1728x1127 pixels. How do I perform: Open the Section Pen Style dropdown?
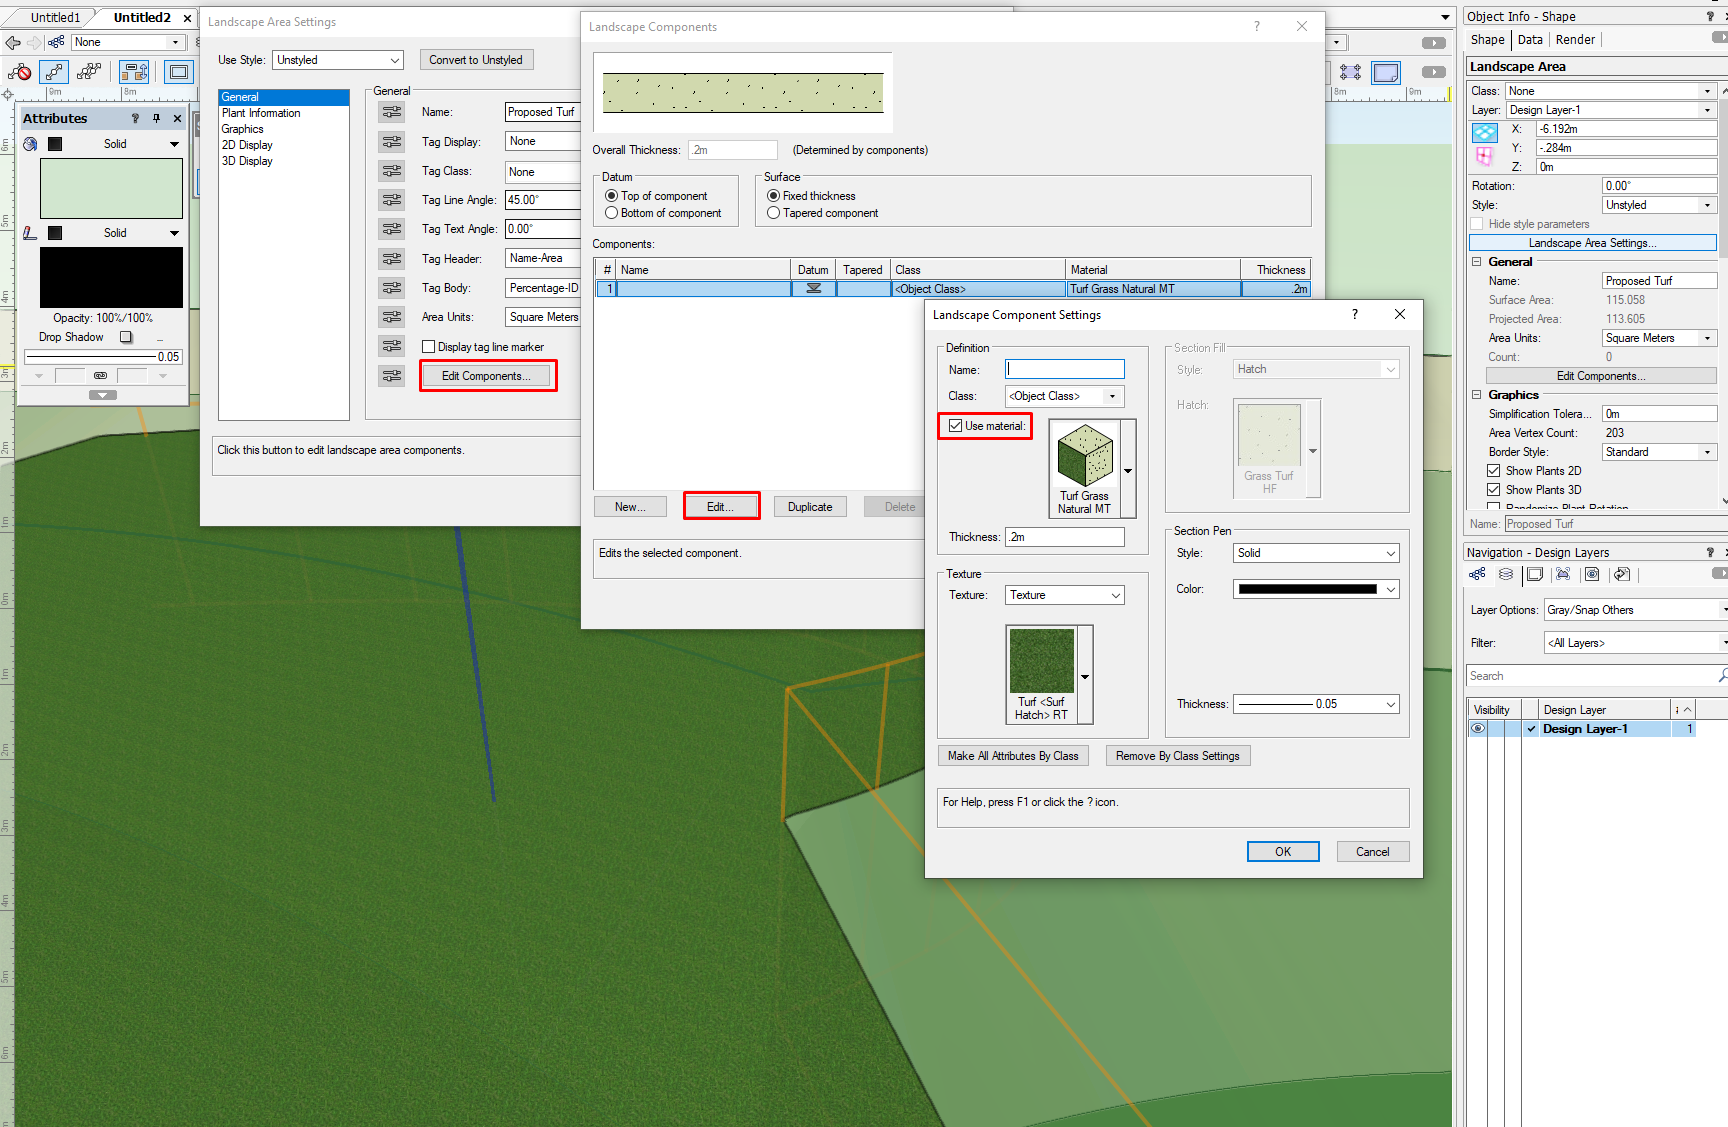coord(1315,553)
